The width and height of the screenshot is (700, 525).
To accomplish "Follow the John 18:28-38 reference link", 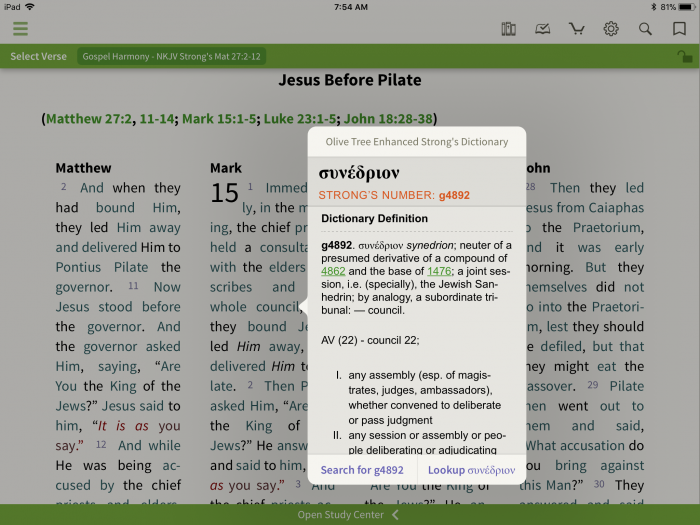I will click(x=388, y=119).
